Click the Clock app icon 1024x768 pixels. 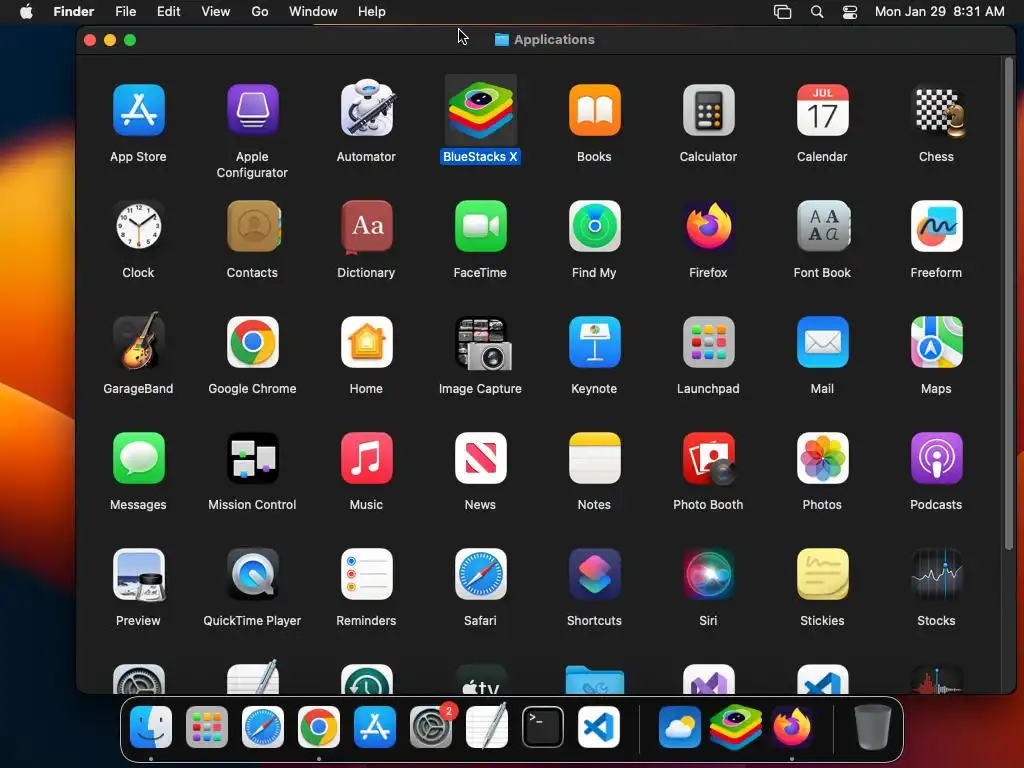pos(138,226)
